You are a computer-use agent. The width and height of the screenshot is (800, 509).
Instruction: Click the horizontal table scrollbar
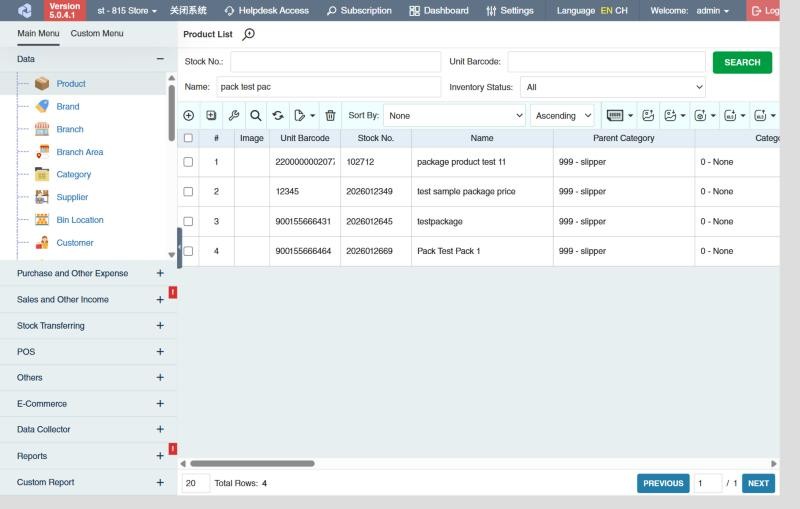click(x=252, y=464)
